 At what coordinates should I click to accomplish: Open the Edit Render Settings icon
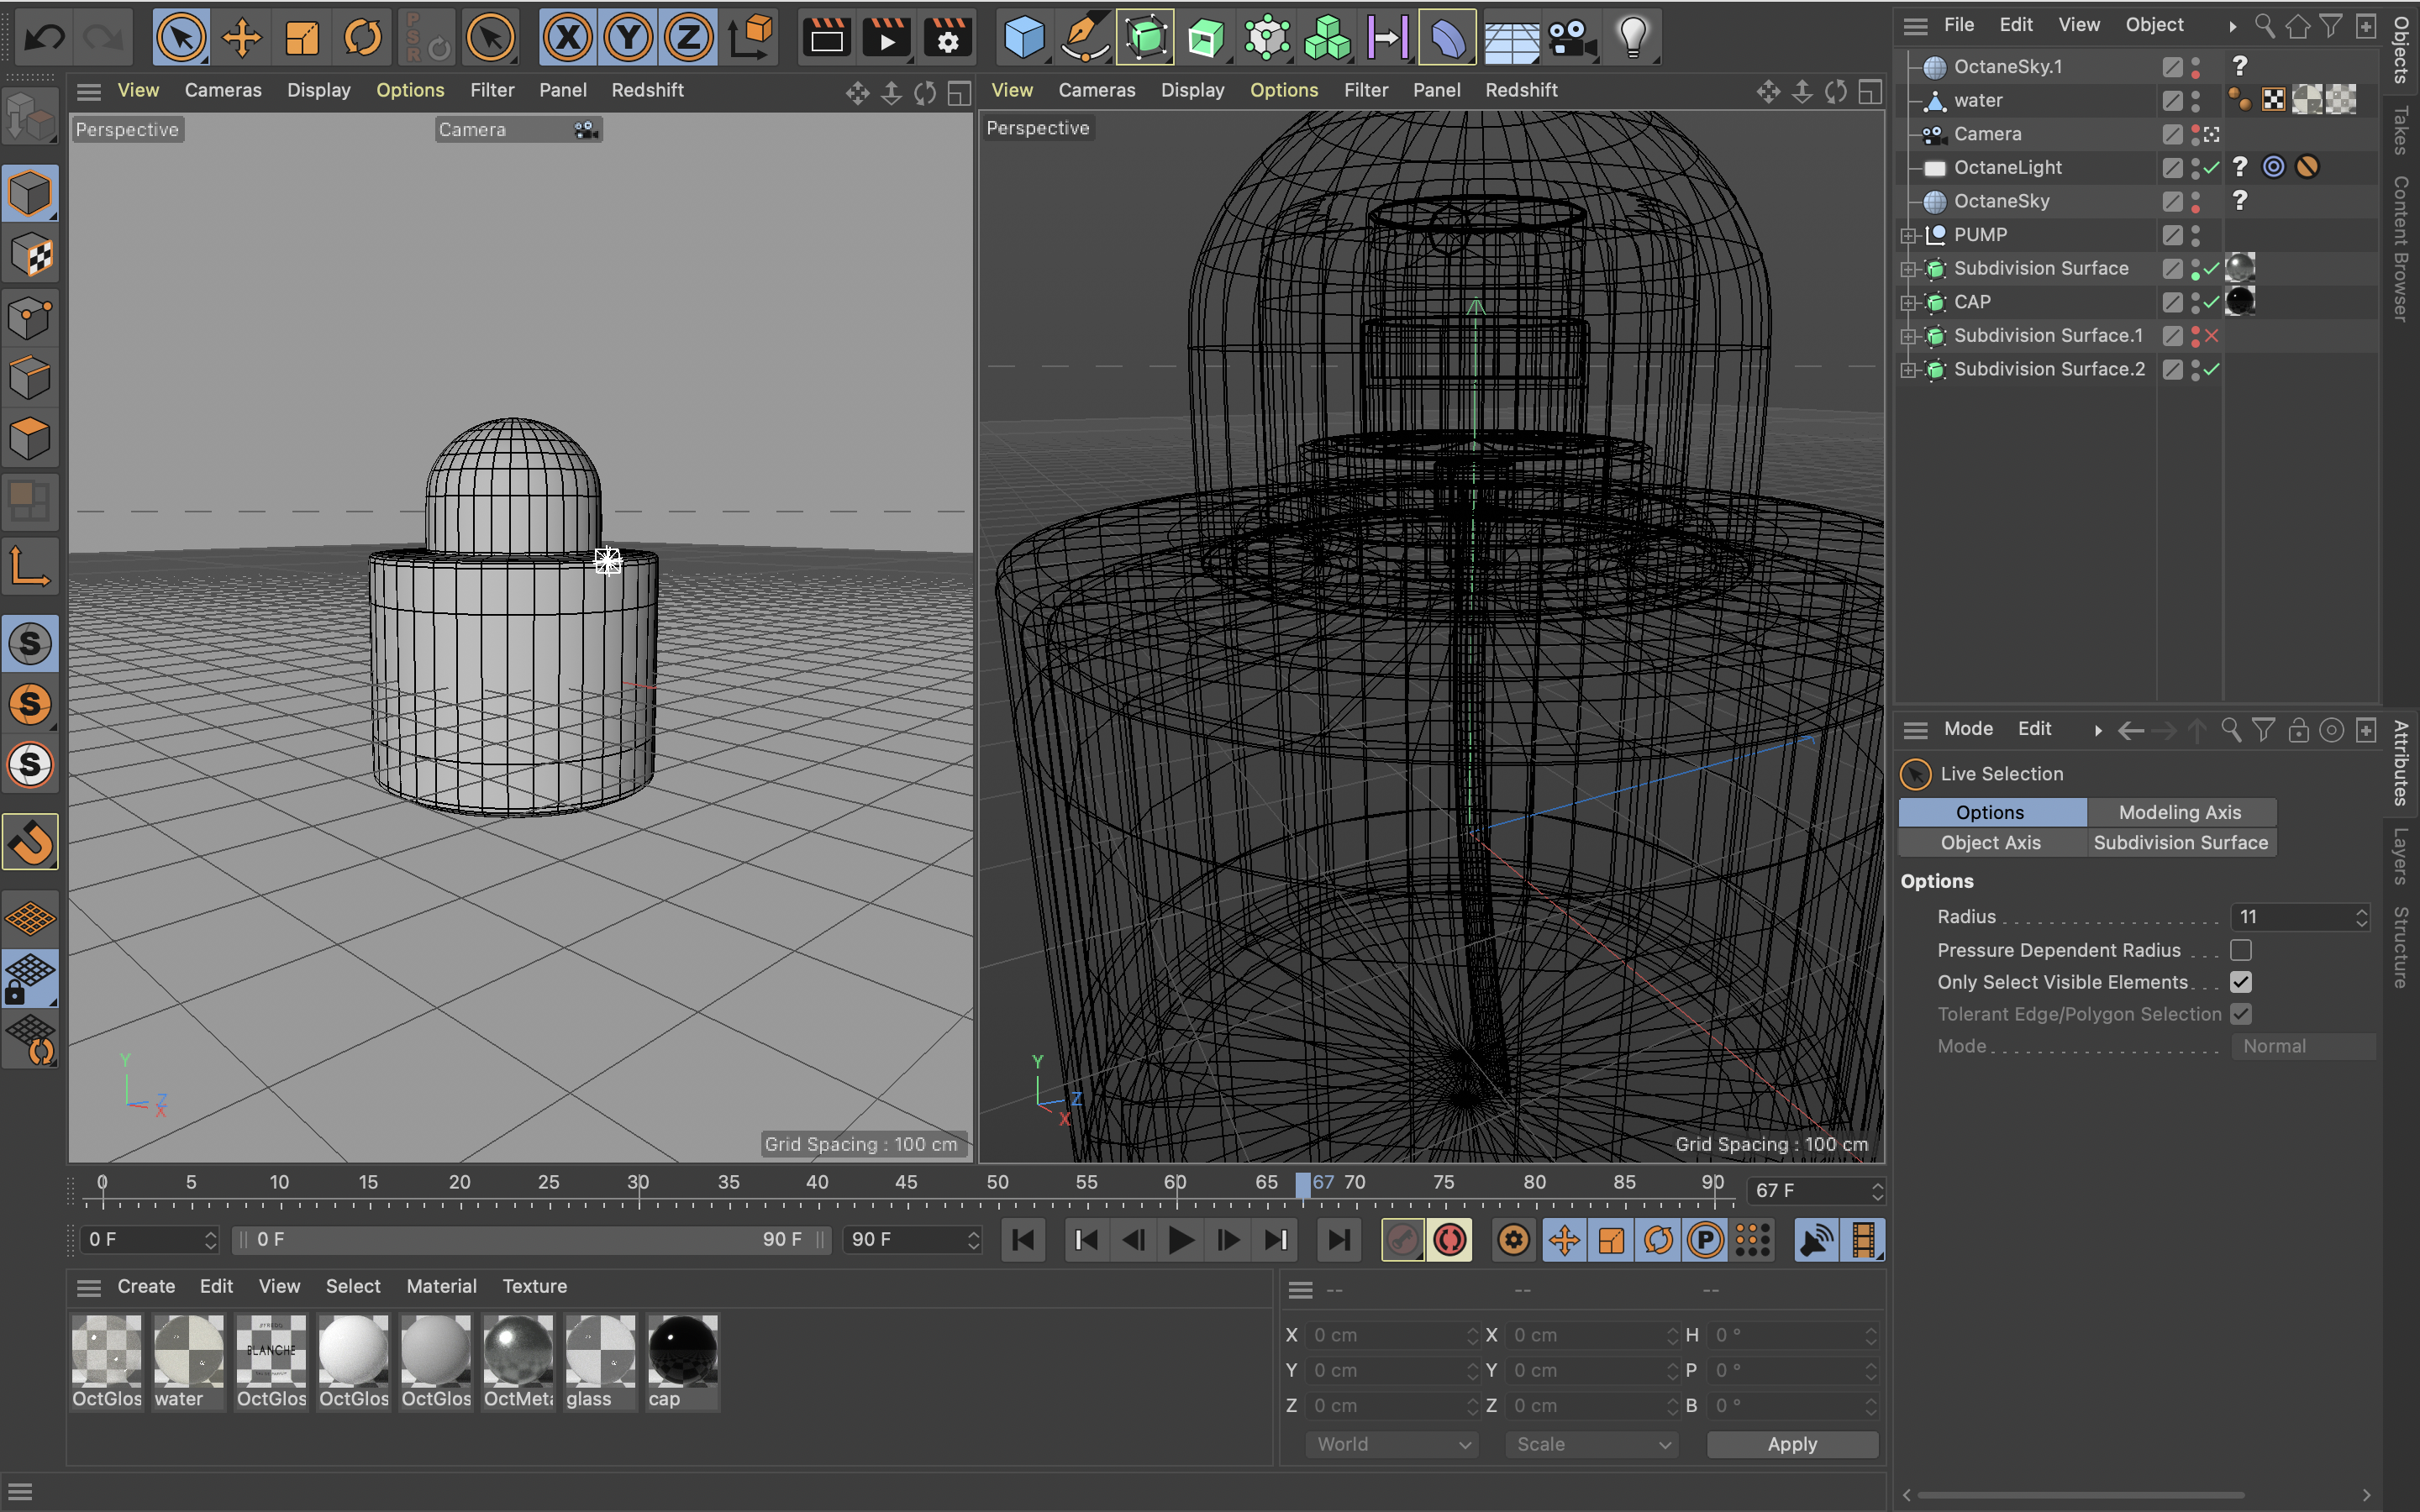947,38
